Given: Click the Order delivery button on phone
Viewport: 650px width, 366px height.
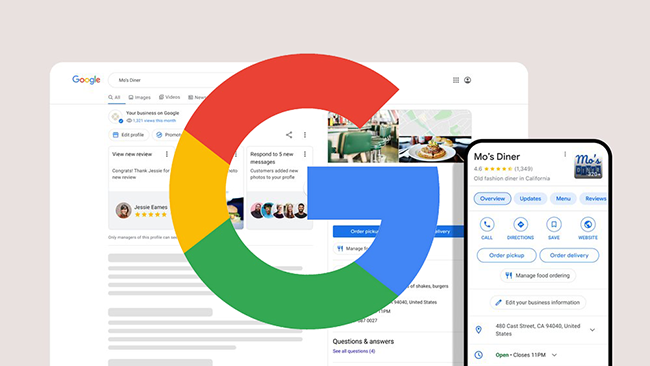Looking at the screenshot, I should pyautogui.click(x=569, y=255).
